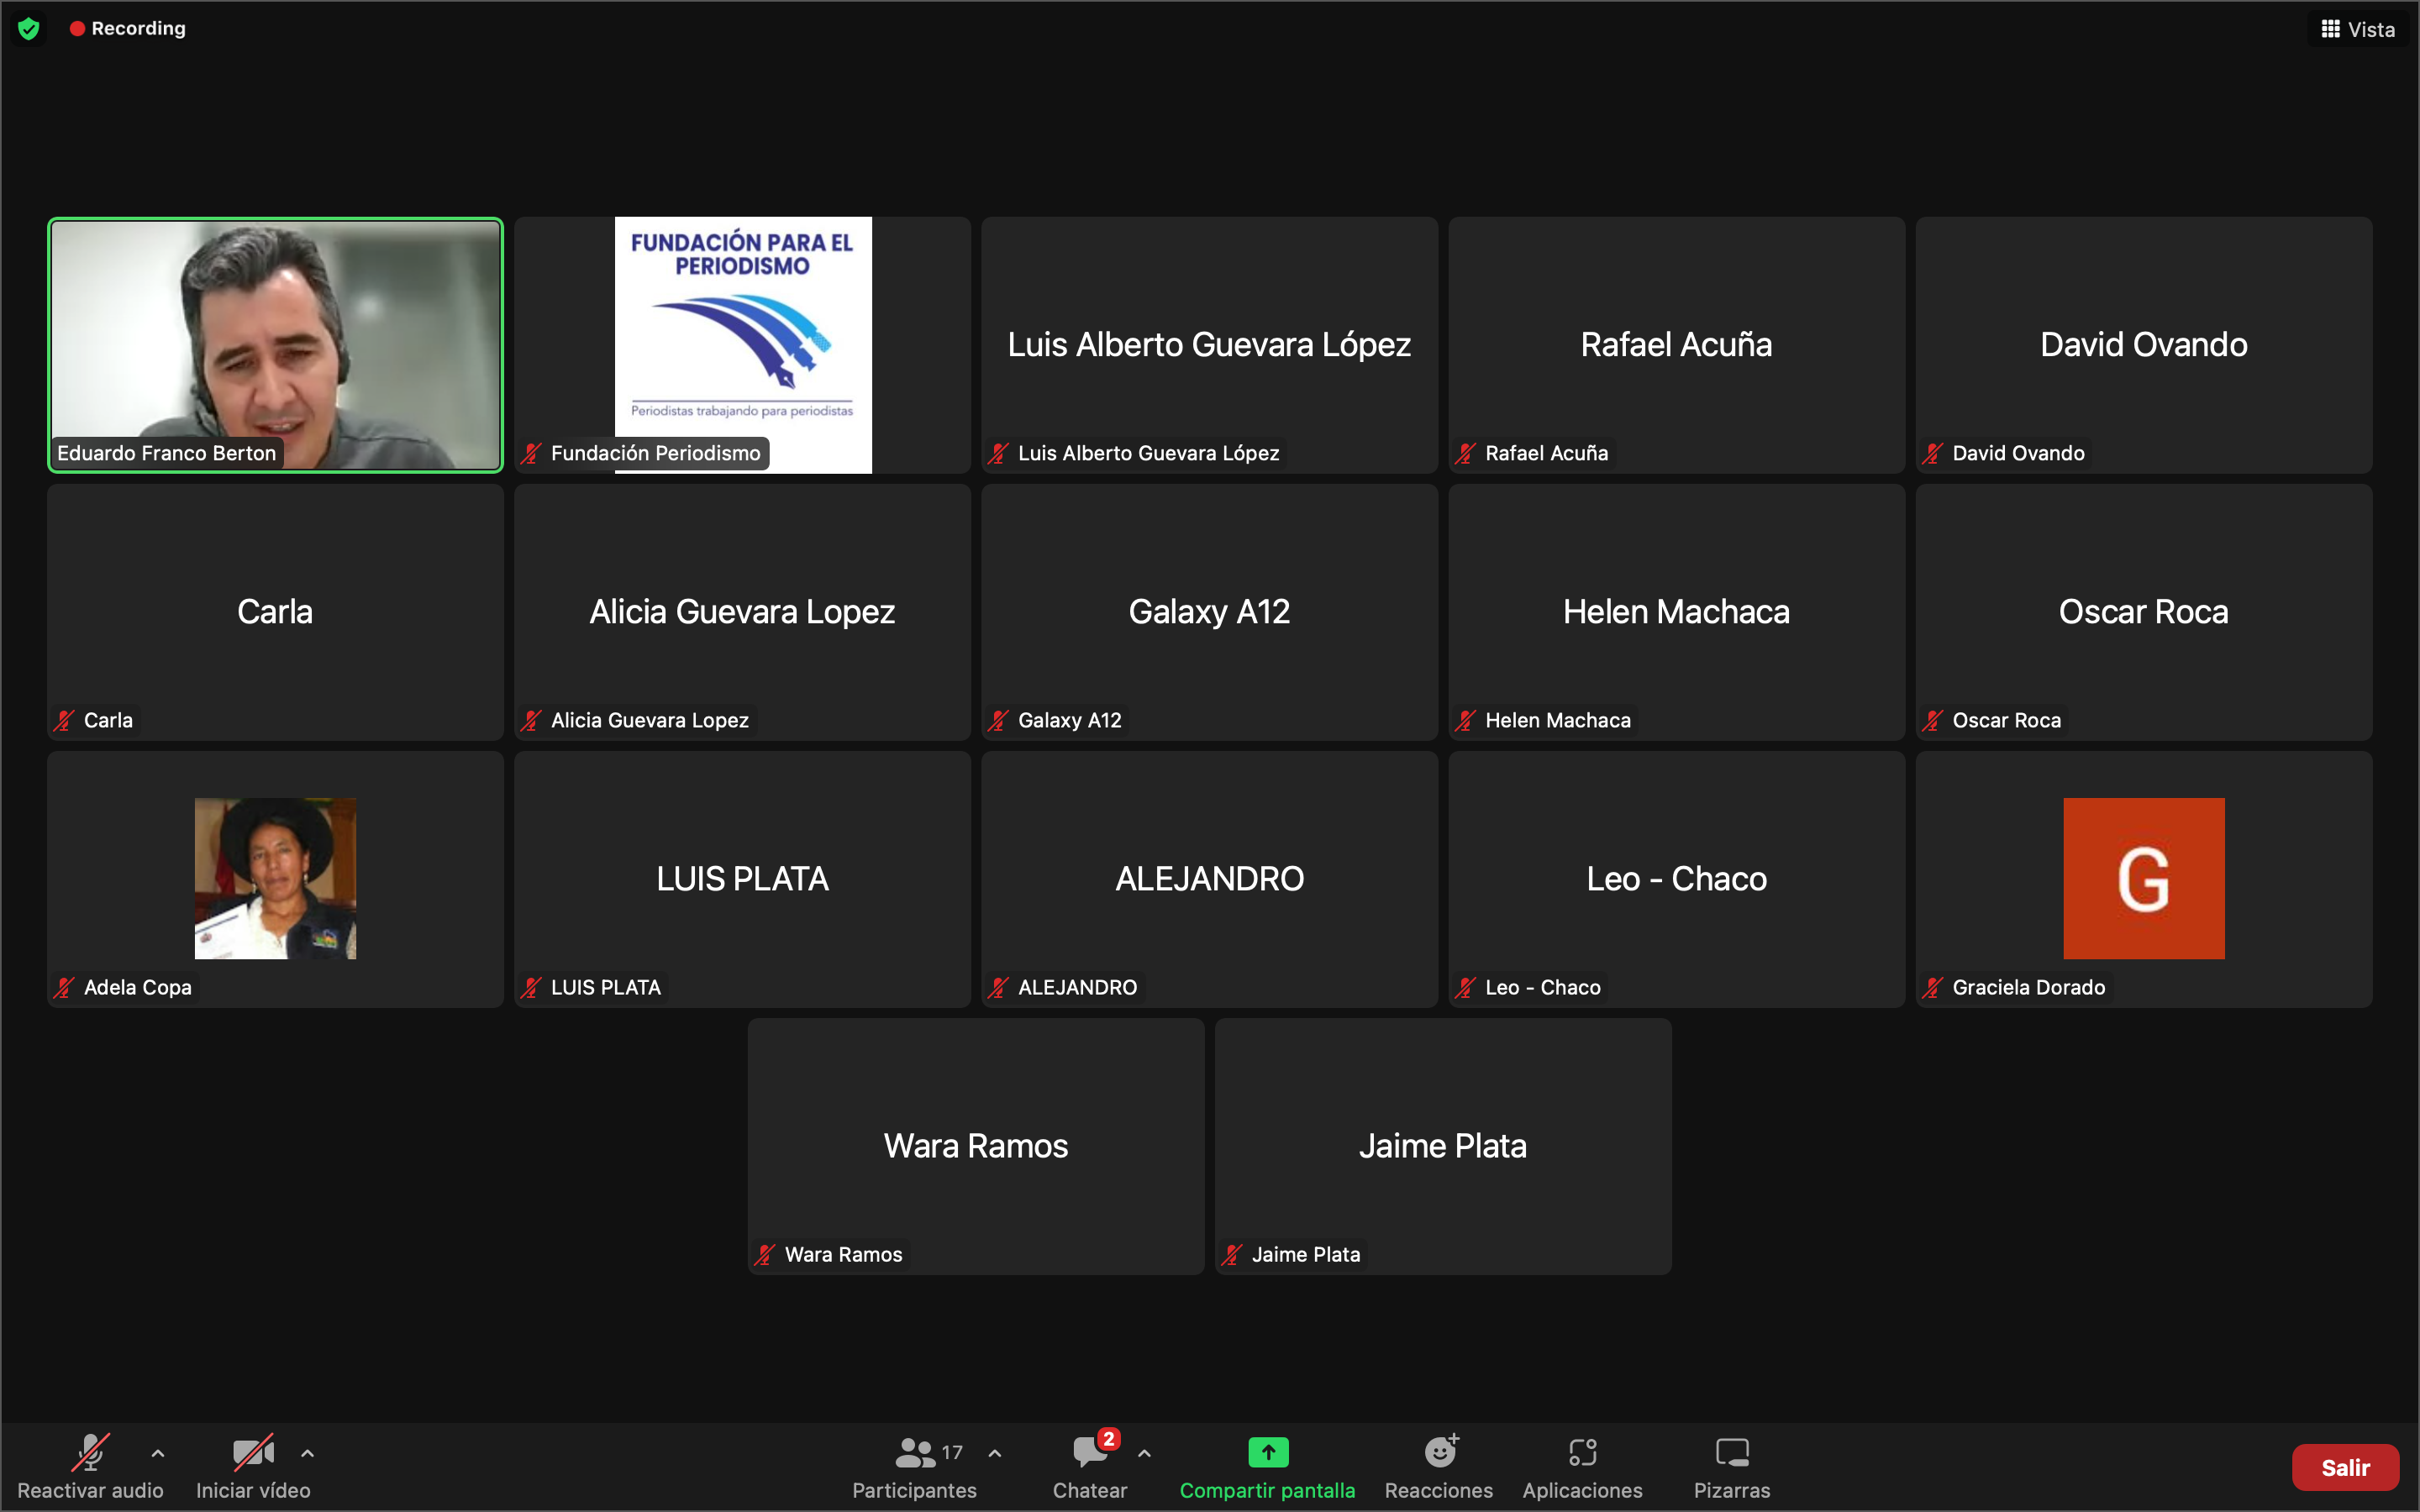
Task: Click the green encryption shield icon
Action: [x=29, y=29]
